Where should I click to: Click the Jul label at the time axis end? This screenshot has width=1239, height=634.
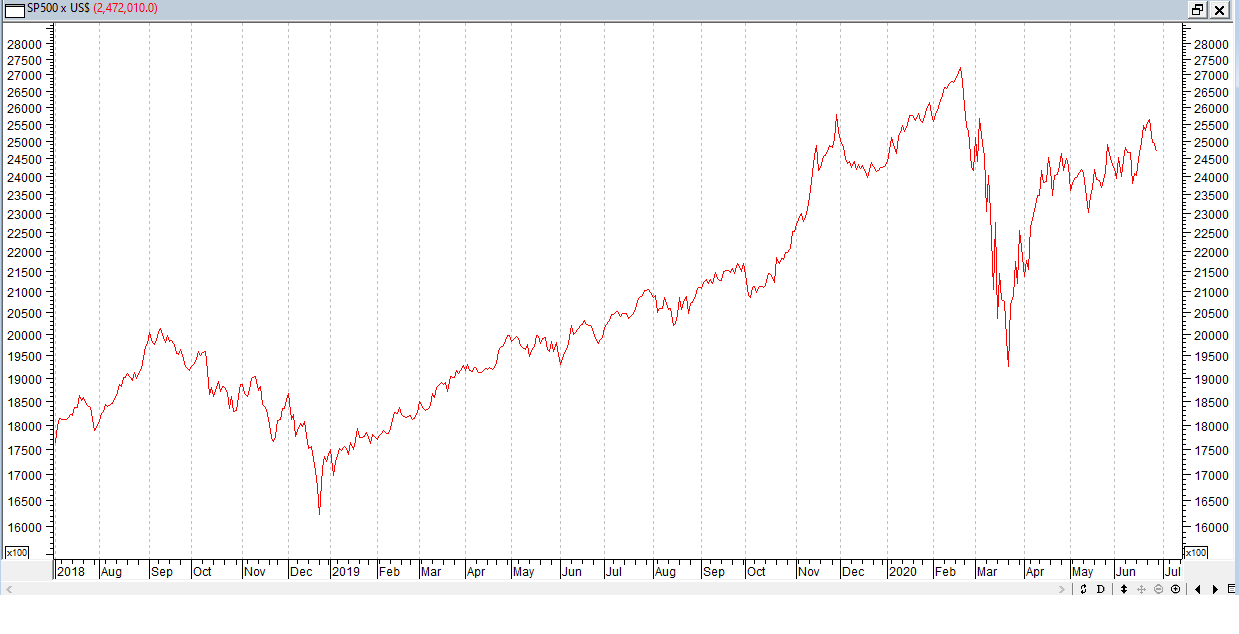[x=1173, y=572]
